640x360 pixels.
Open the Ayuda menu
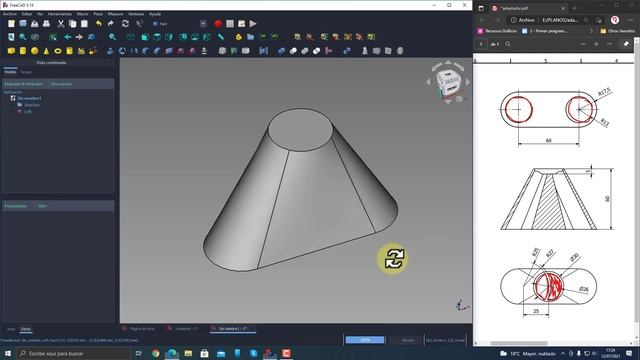(x=155, y=14)
